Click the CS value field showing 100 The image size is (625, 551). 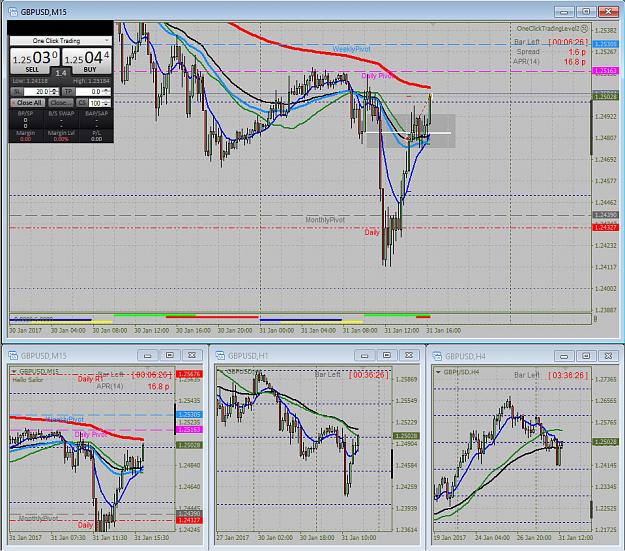[x=95, y=103]
